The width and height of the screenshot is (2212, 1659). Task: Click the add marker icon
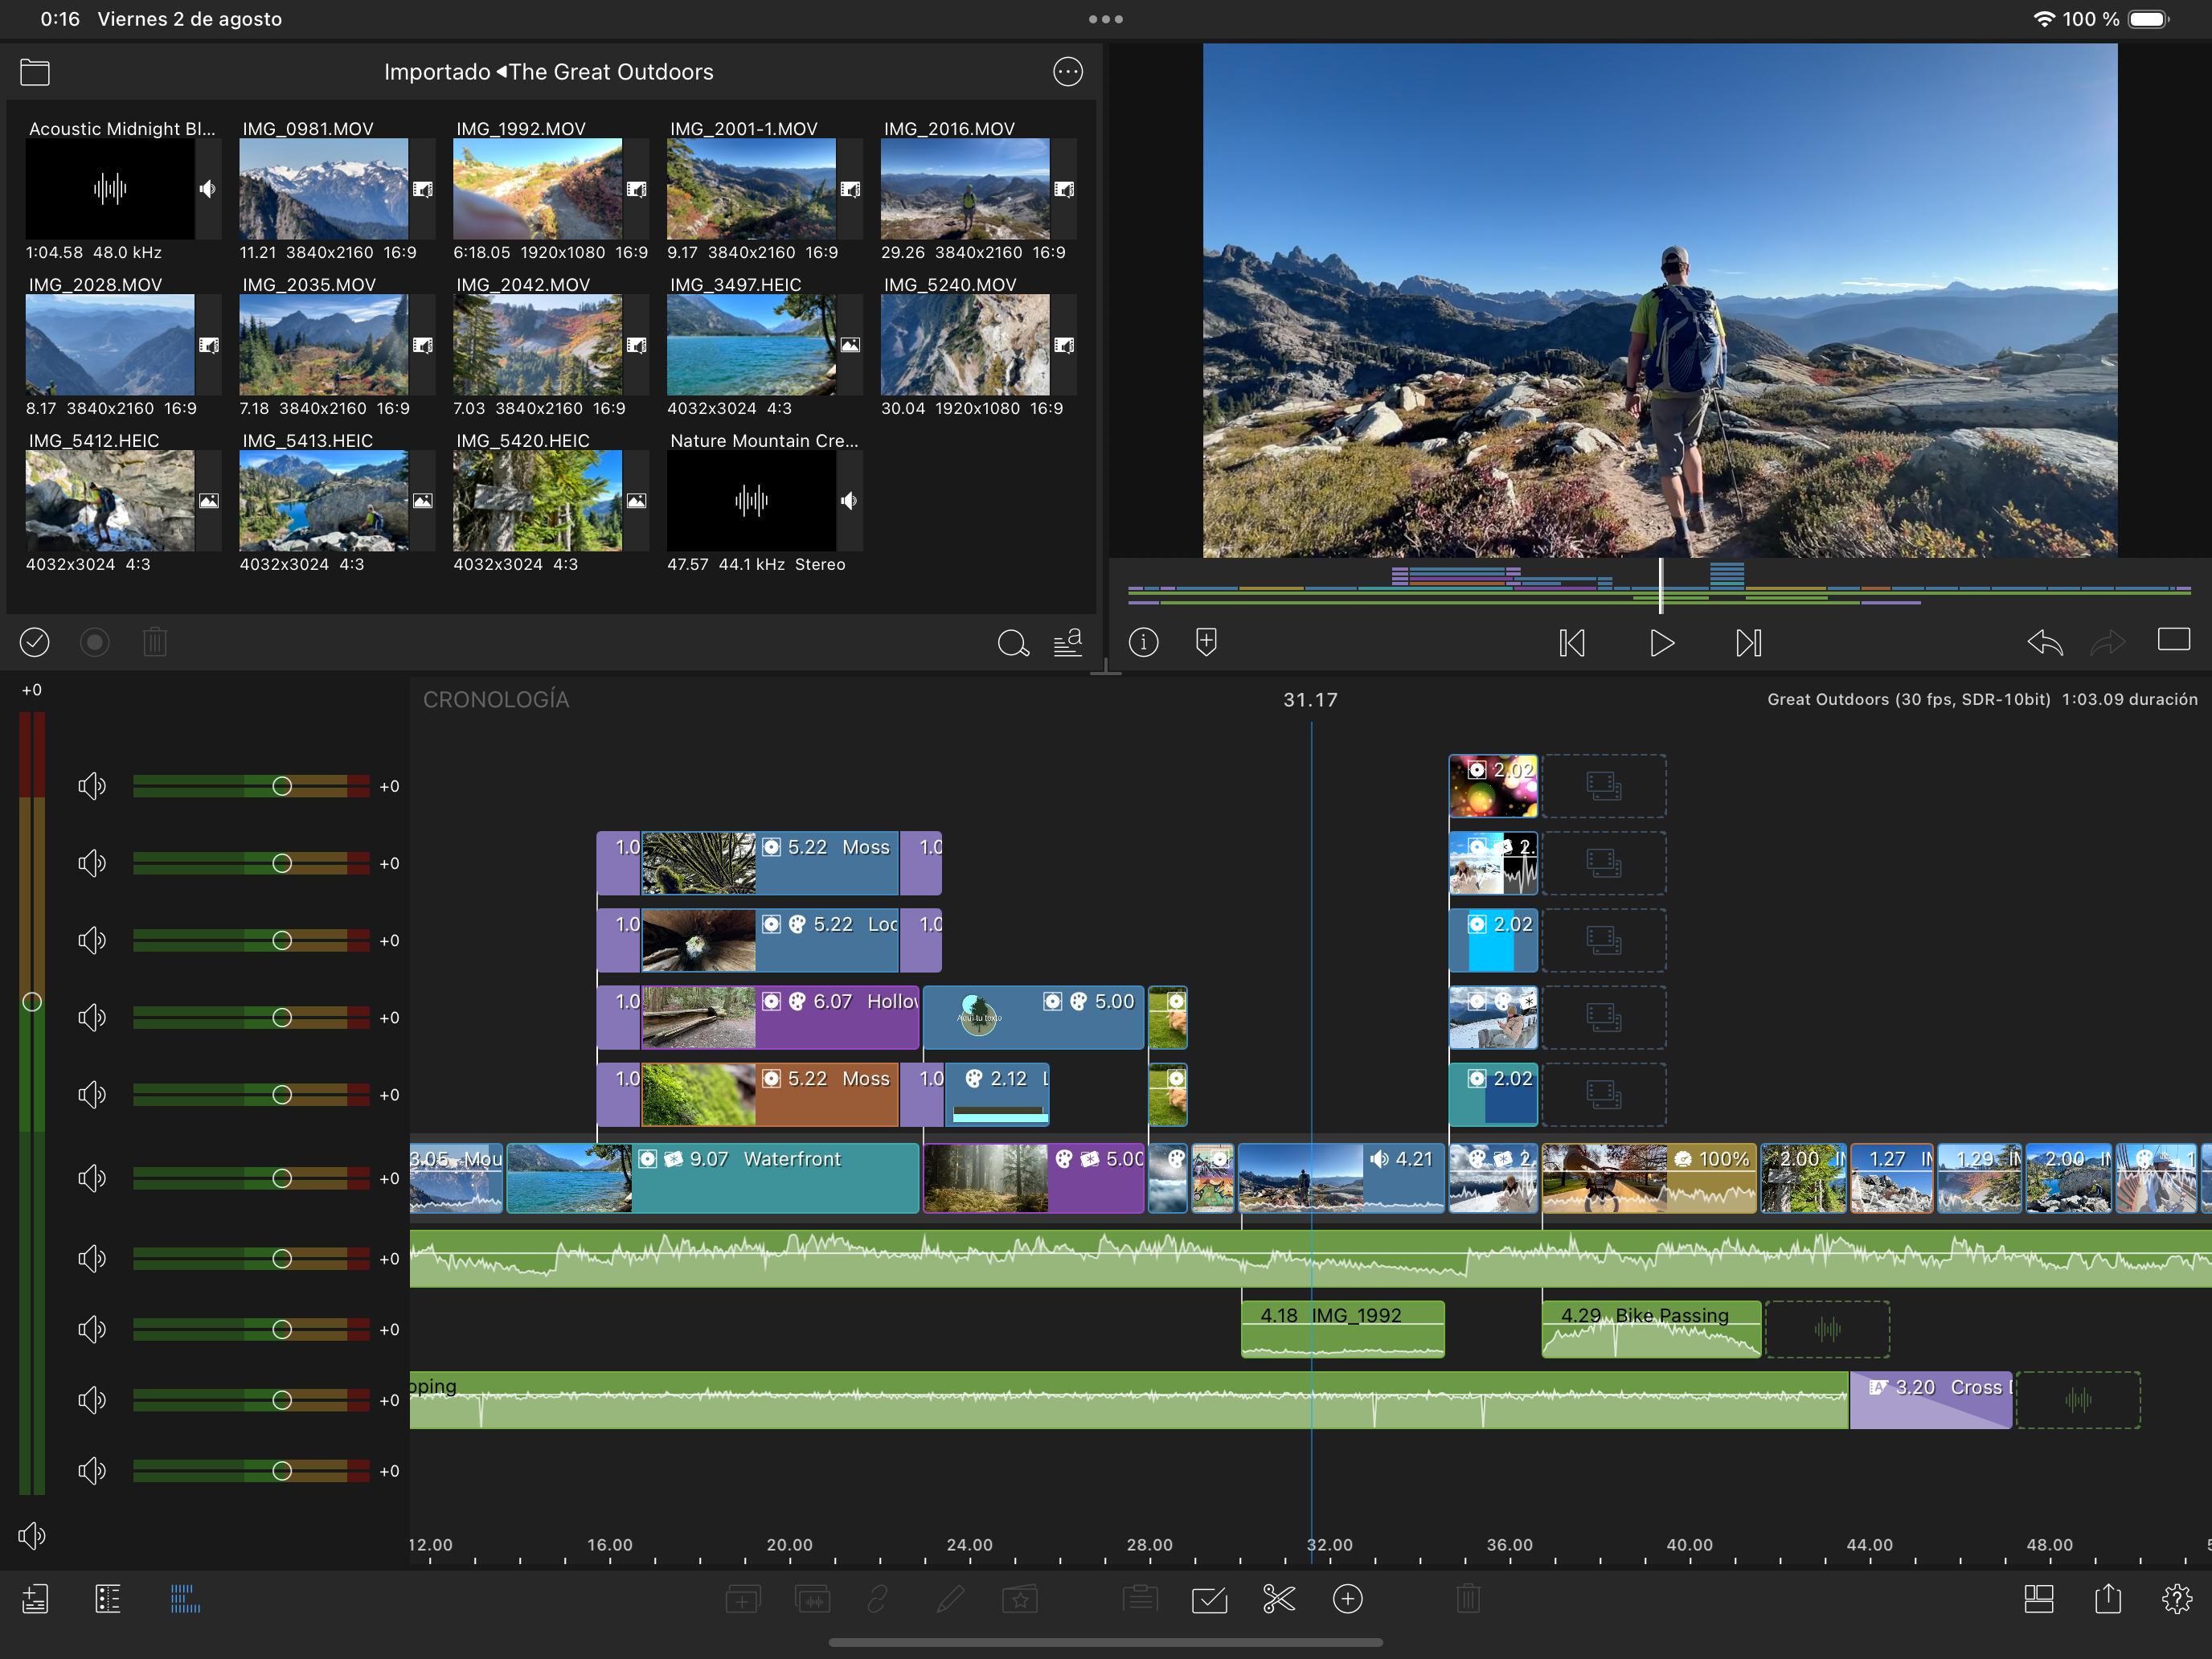point(1206,643)
